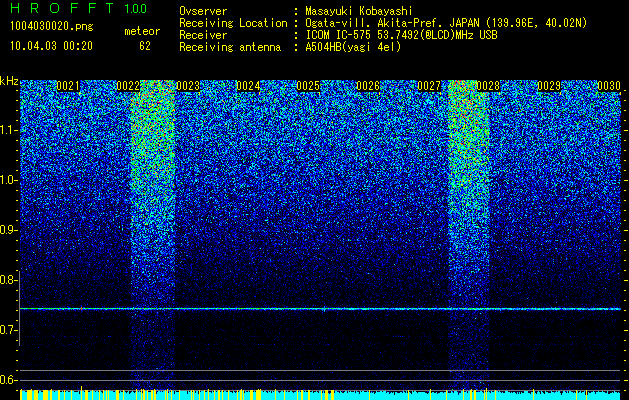This screenshot has height=400, width=629.
Task: Select the filename 1004030020.png
Action: click(52, 26)
